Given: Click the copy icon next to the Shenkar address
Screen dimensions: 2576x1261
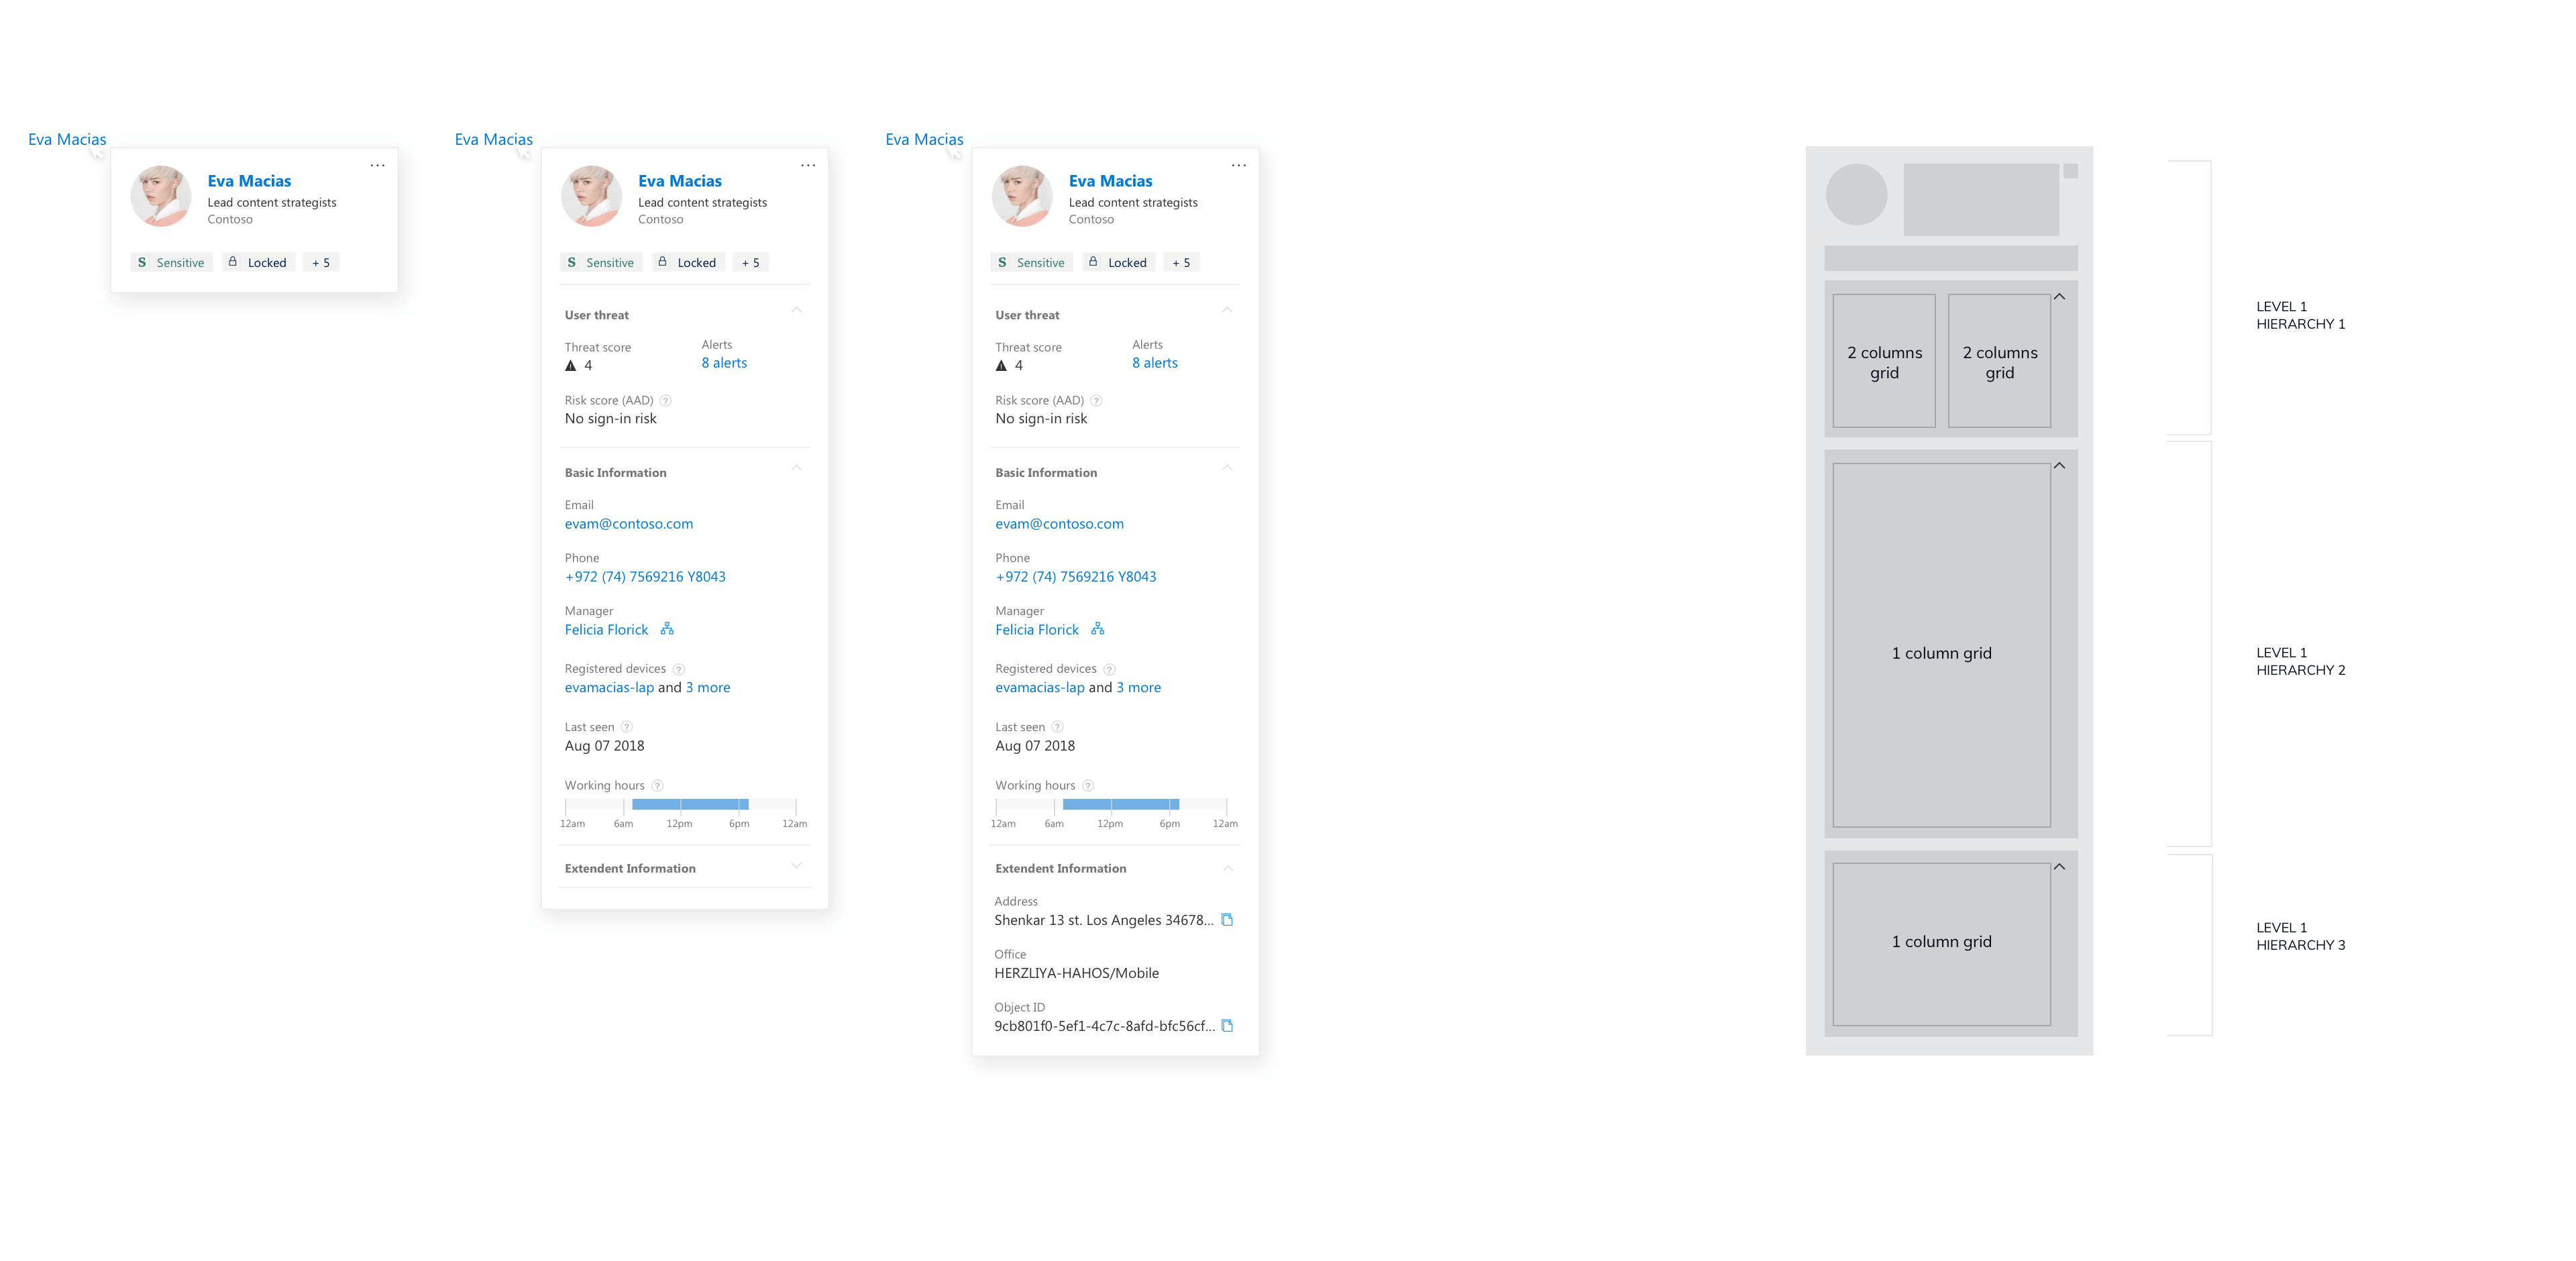Looking at the screenshot, I should (x=1227, y=920).
